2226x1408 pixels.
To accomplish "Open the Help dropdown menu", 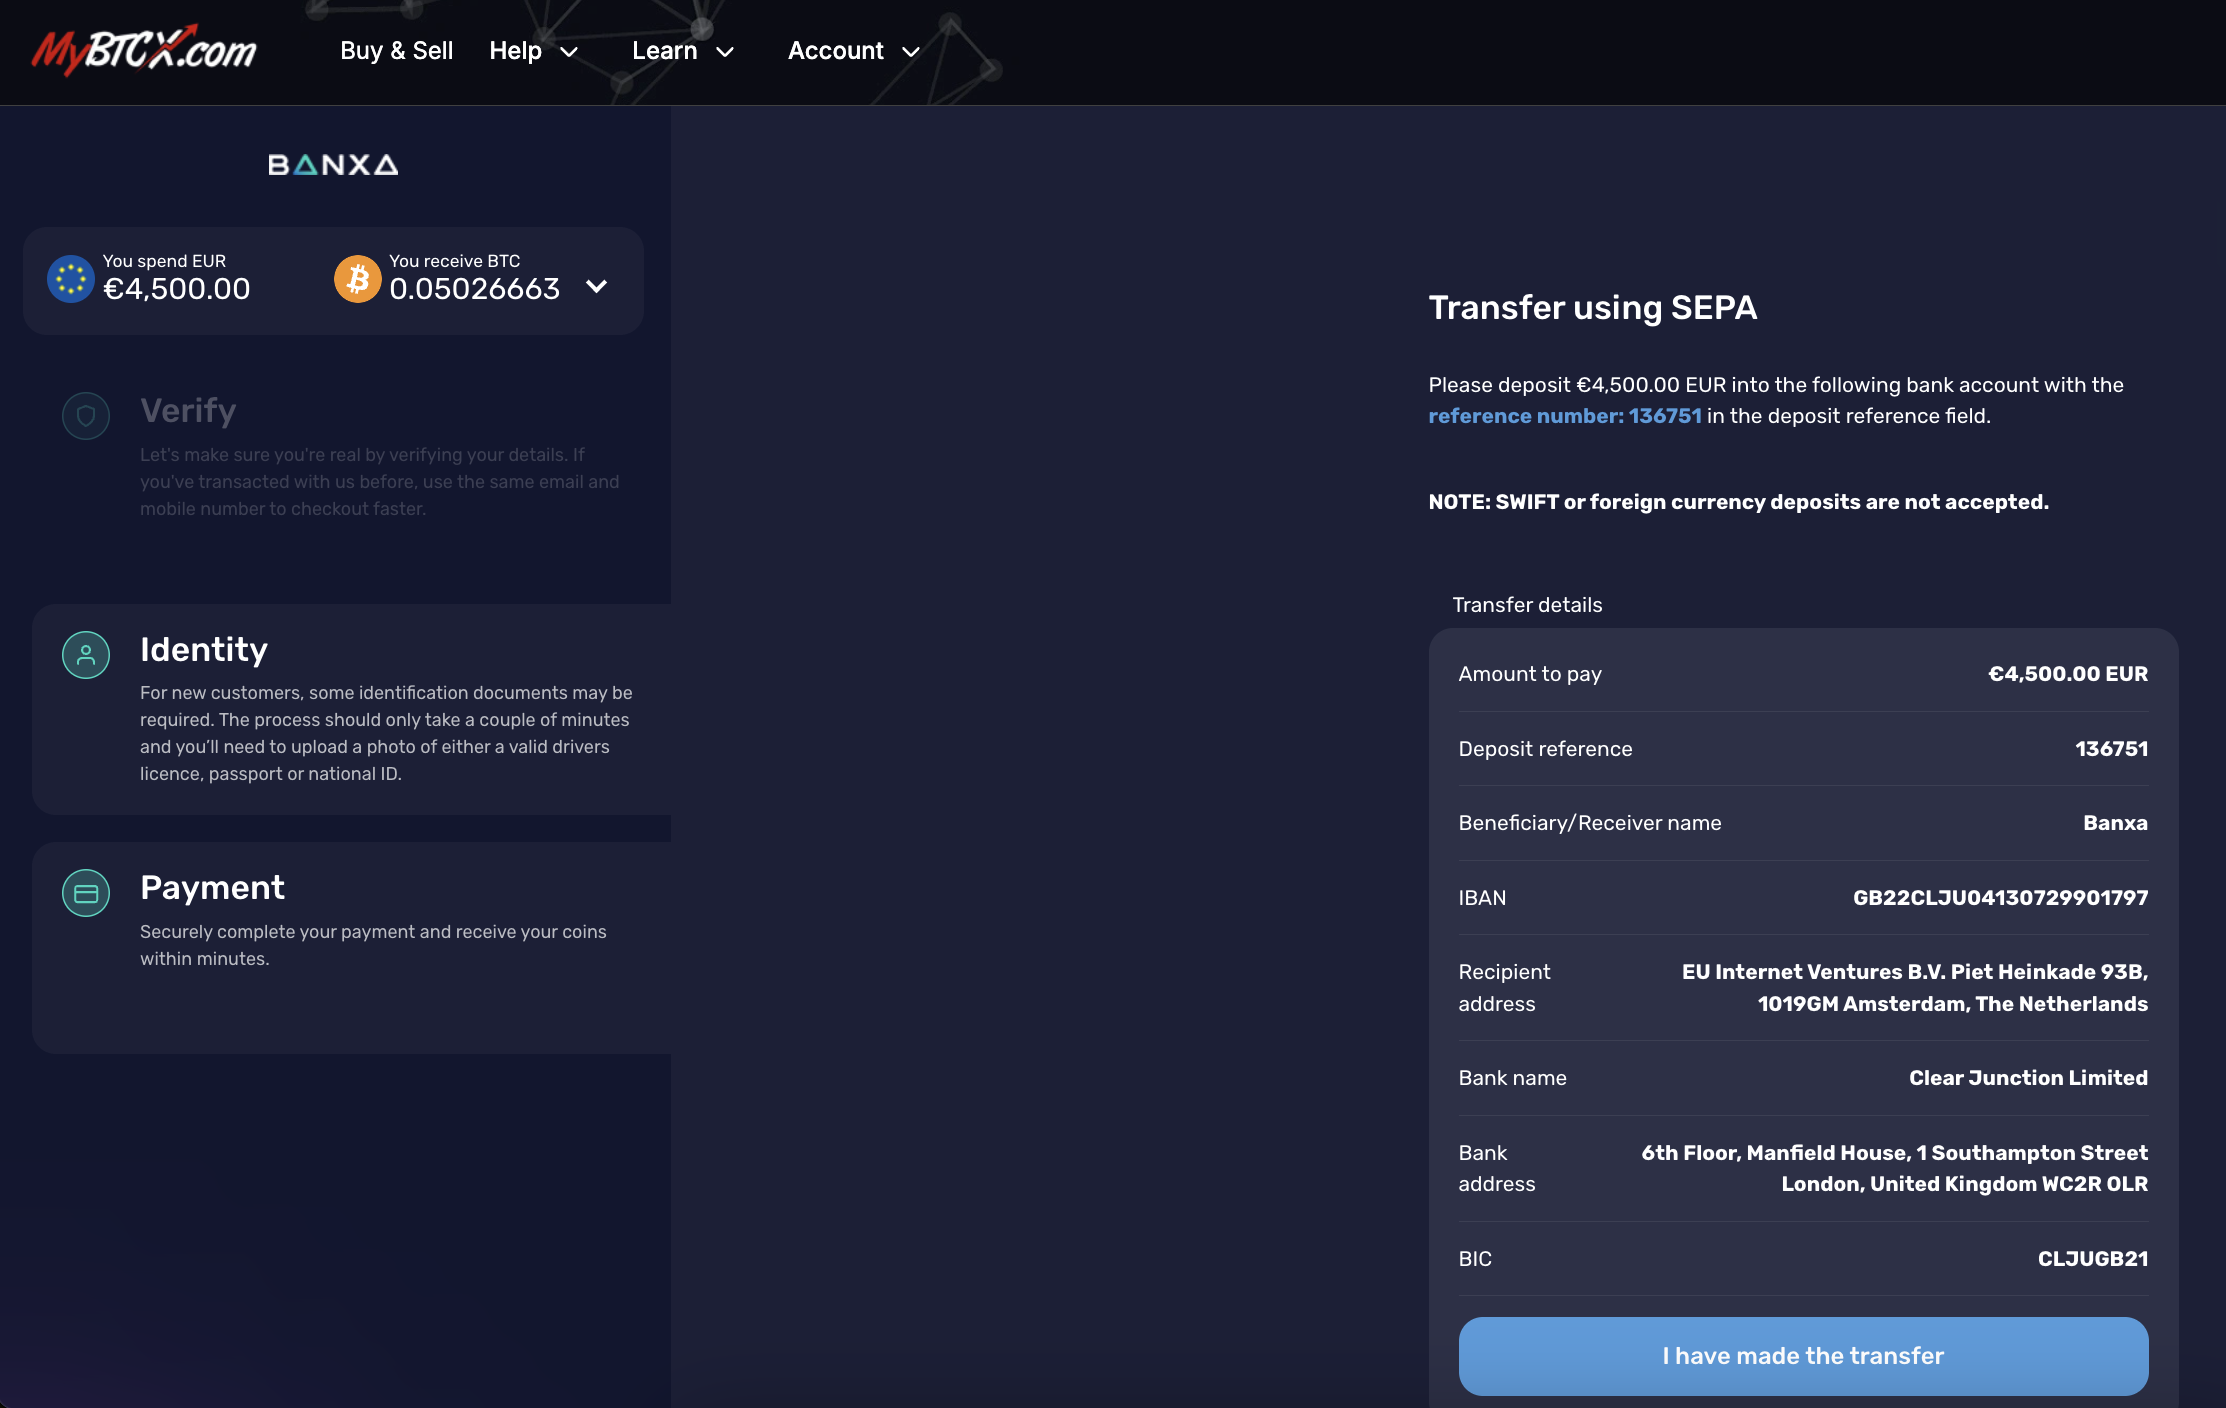I will coord(534,51).
